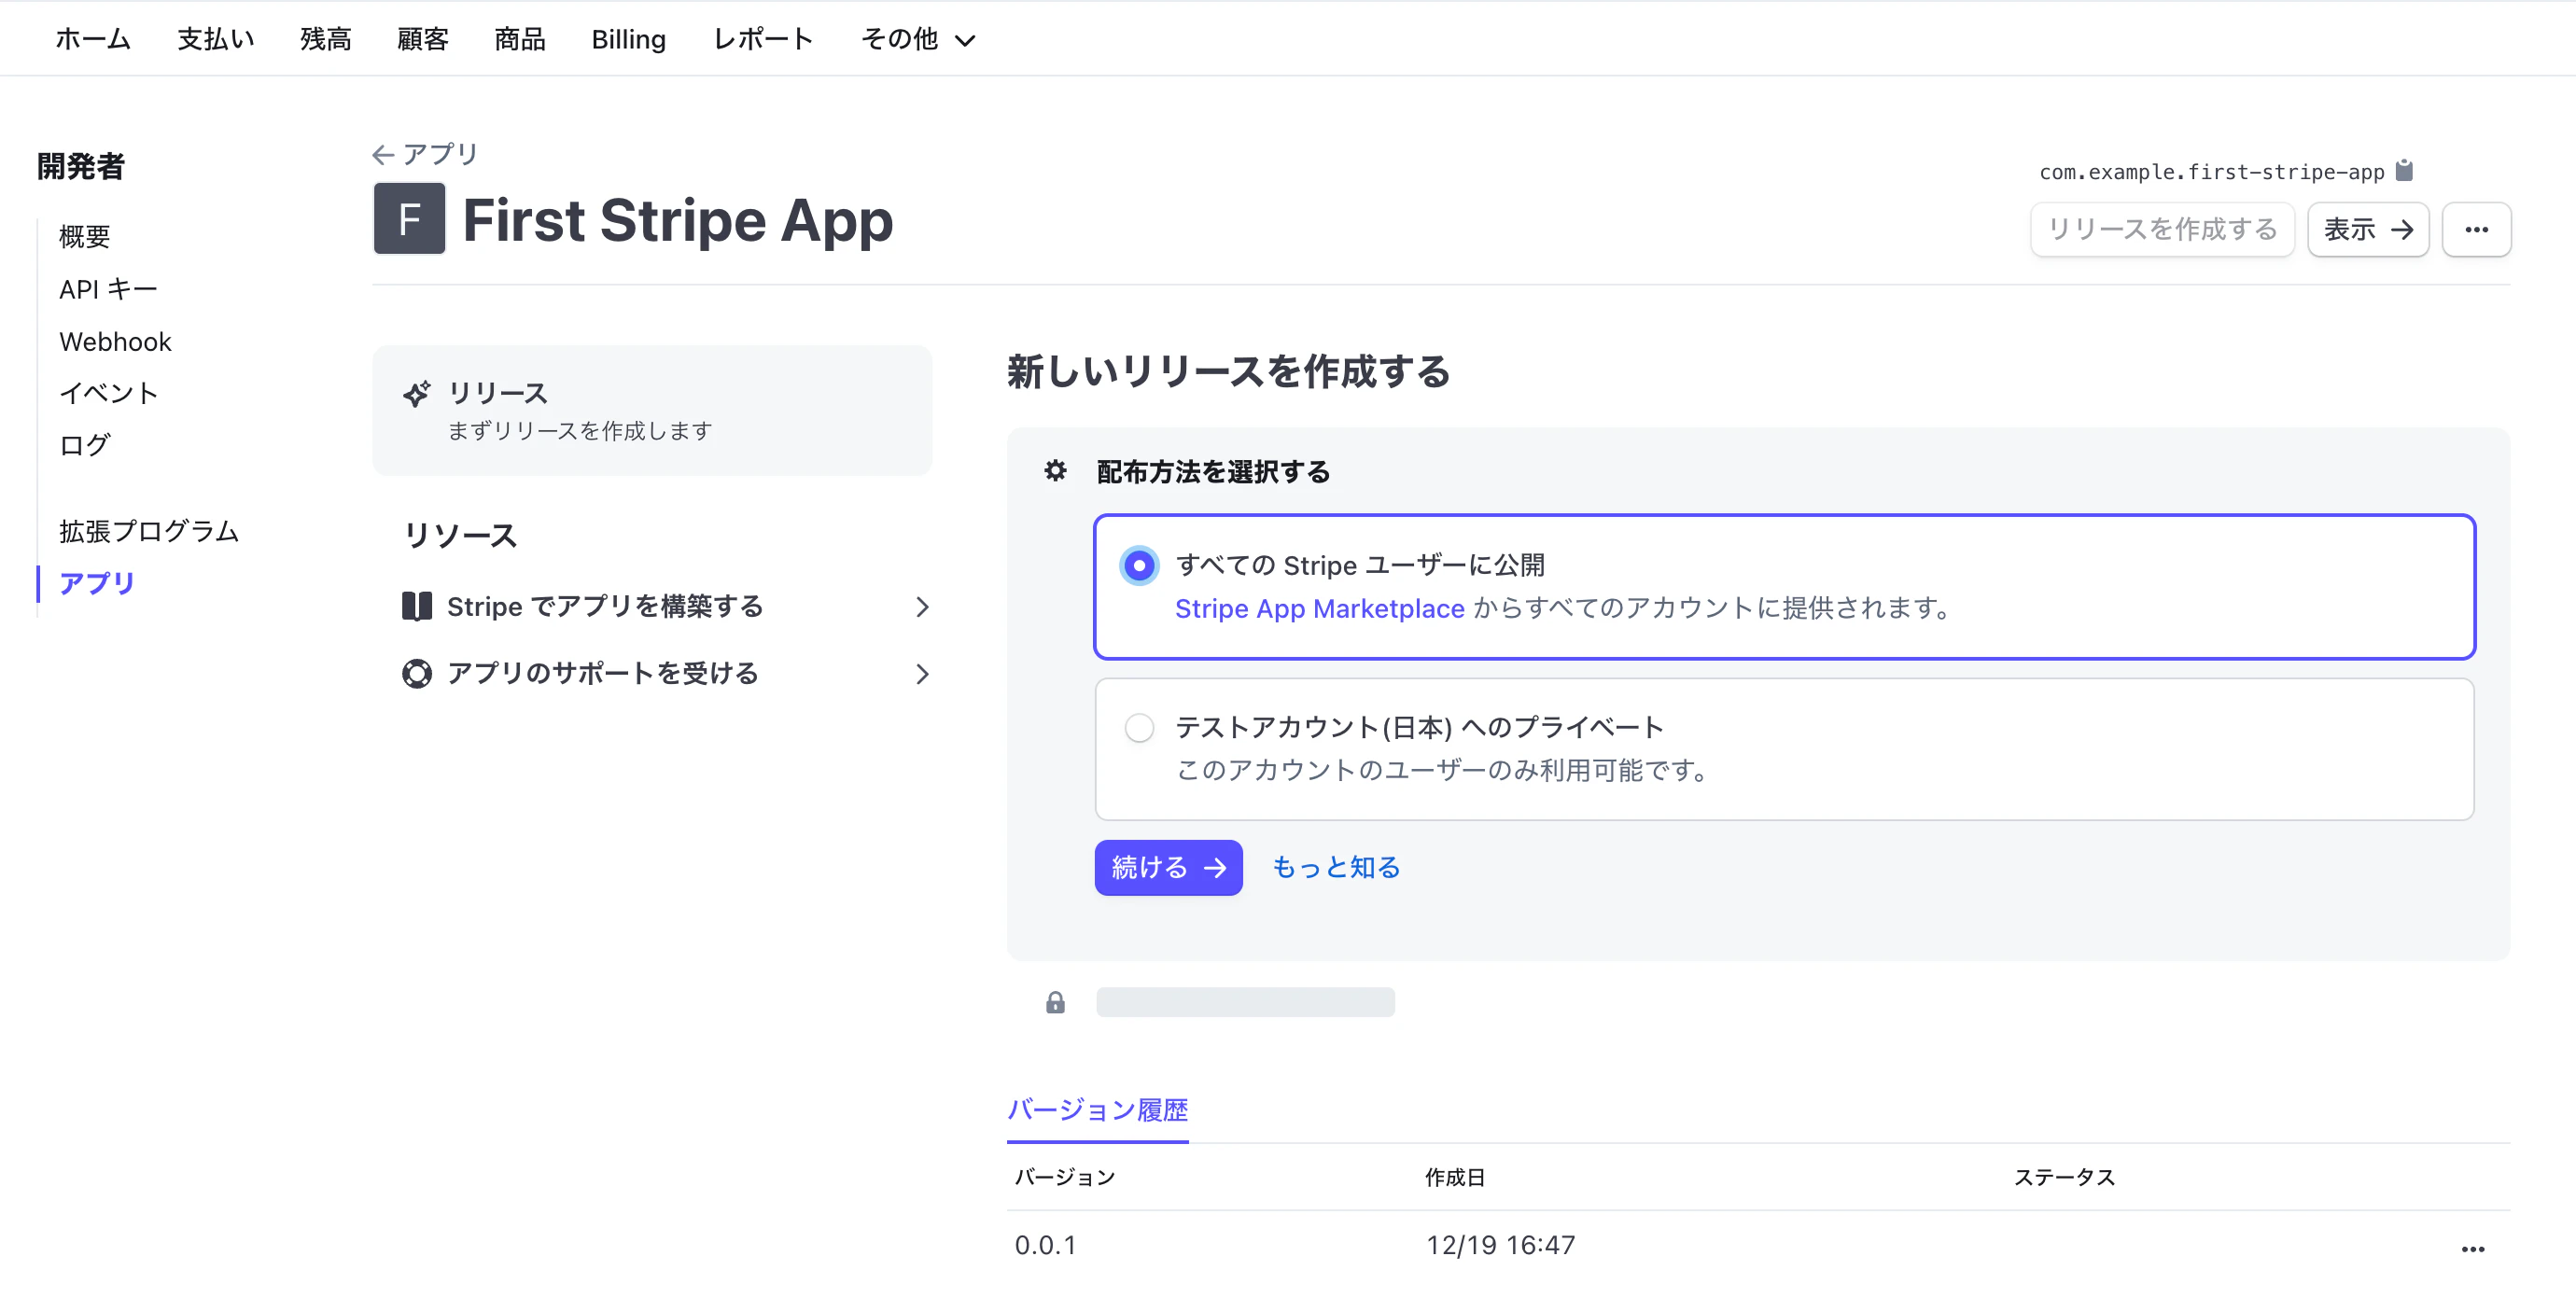The image size is (2576, 1312).
Task: Click the F app logo icon
Action: pos(409,218)
